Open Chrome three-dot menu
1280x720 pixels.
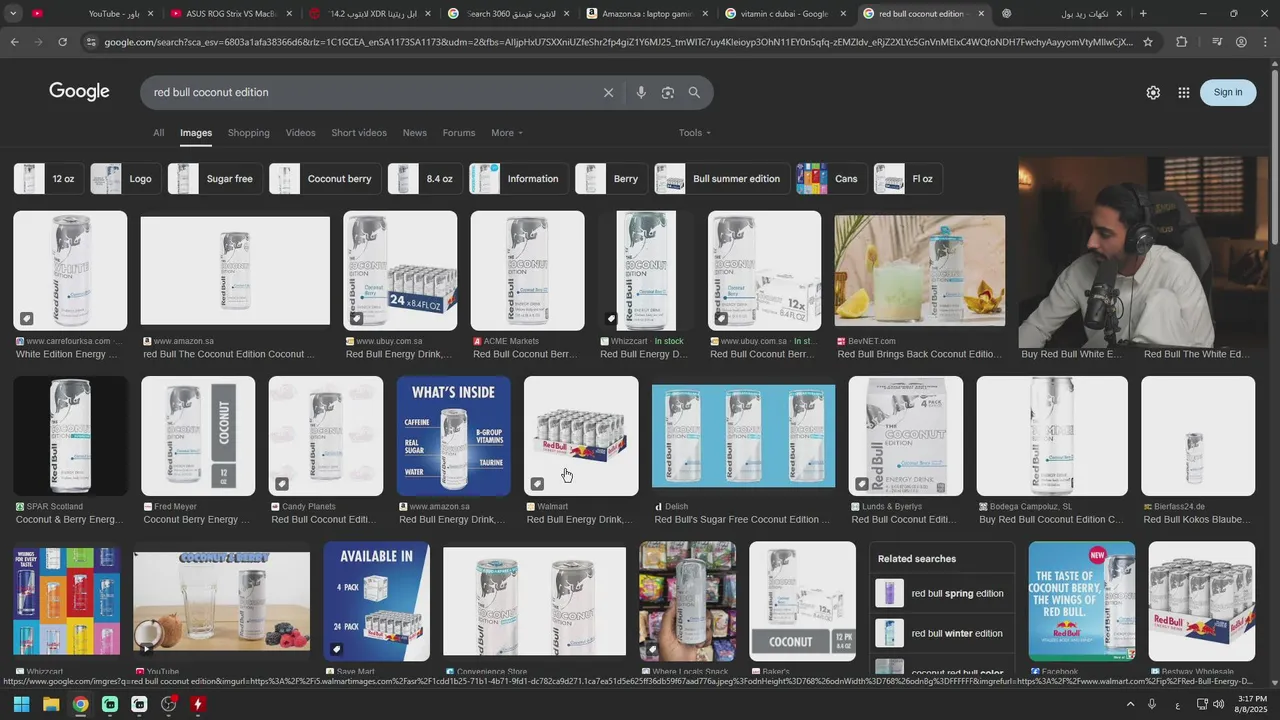pos(1266,42)
